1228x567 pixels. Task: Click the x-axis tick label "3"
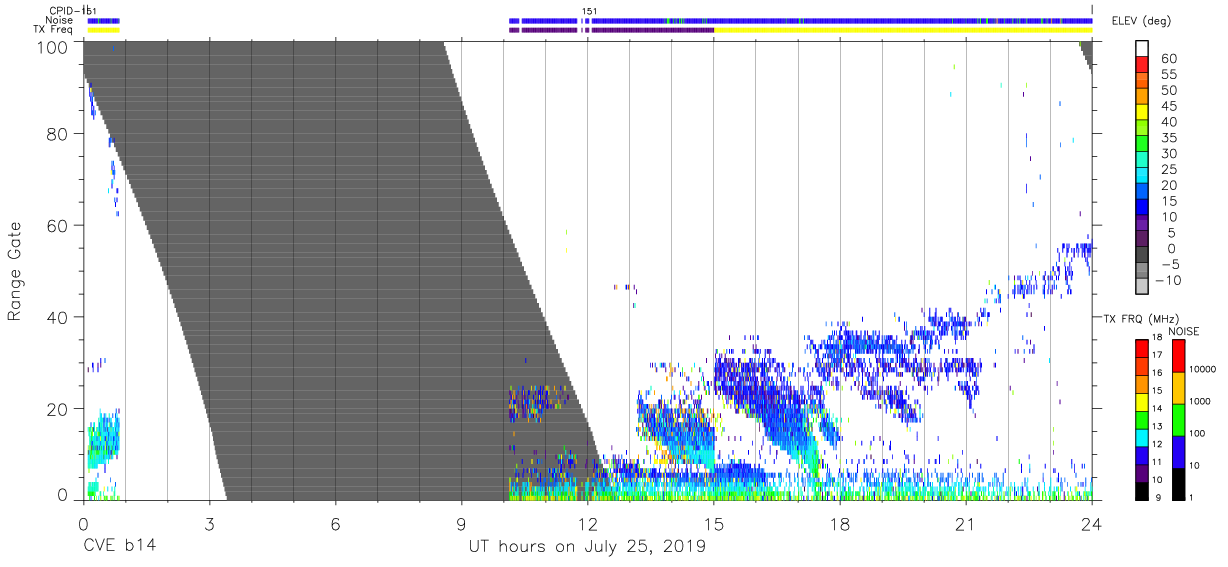point(209,524)
